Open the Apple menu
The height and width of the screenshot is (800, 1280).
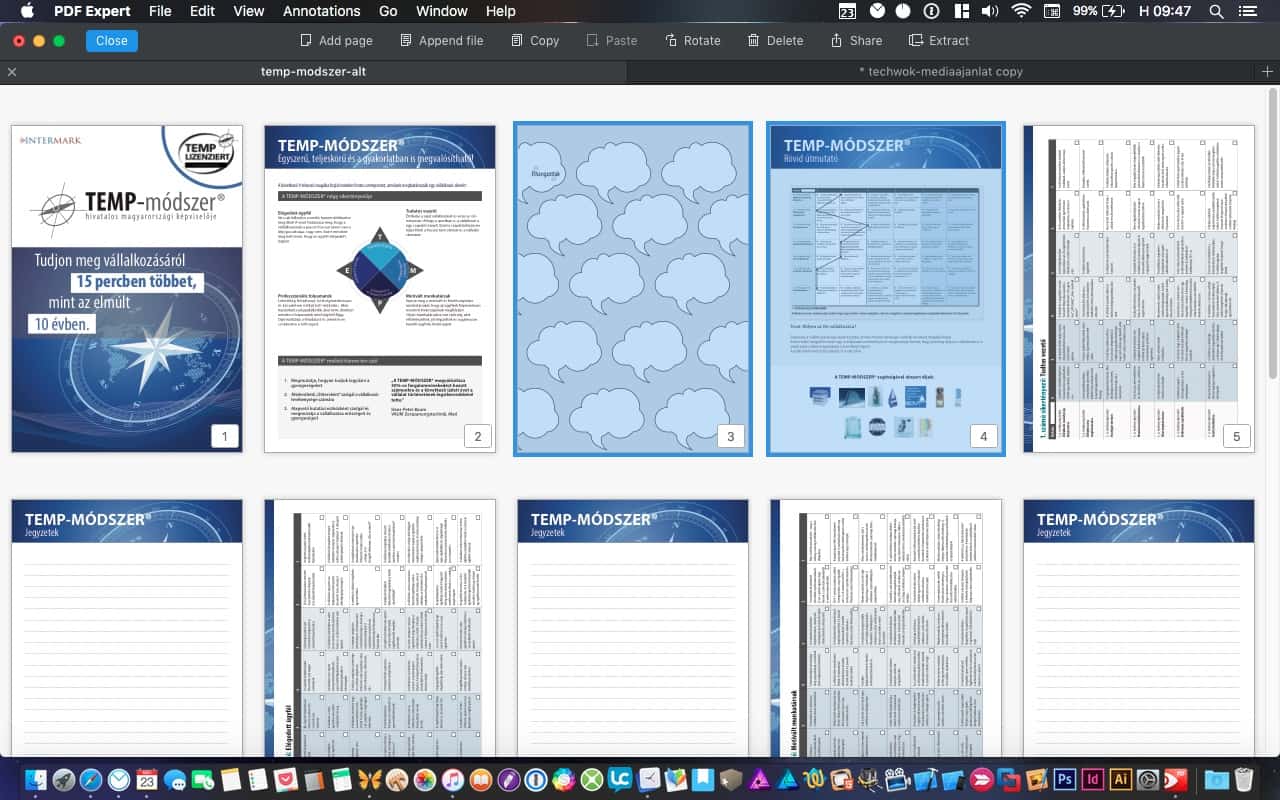point(27,11)
